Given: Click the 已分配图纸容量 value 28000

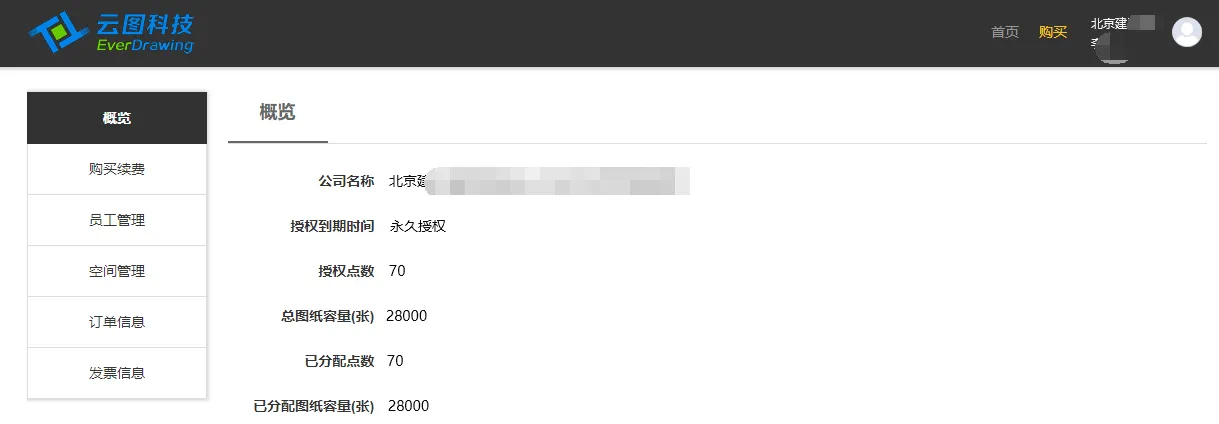Looking at the screenshot, I should pyautogui.click(x=408, y=406).
